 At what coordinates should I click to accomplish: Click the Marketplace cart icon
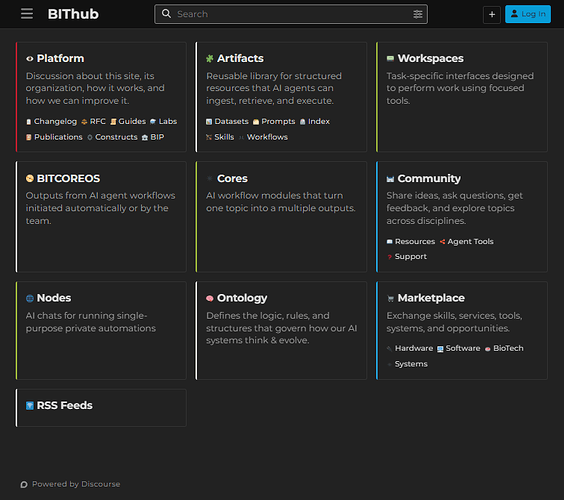pos(390,299)
